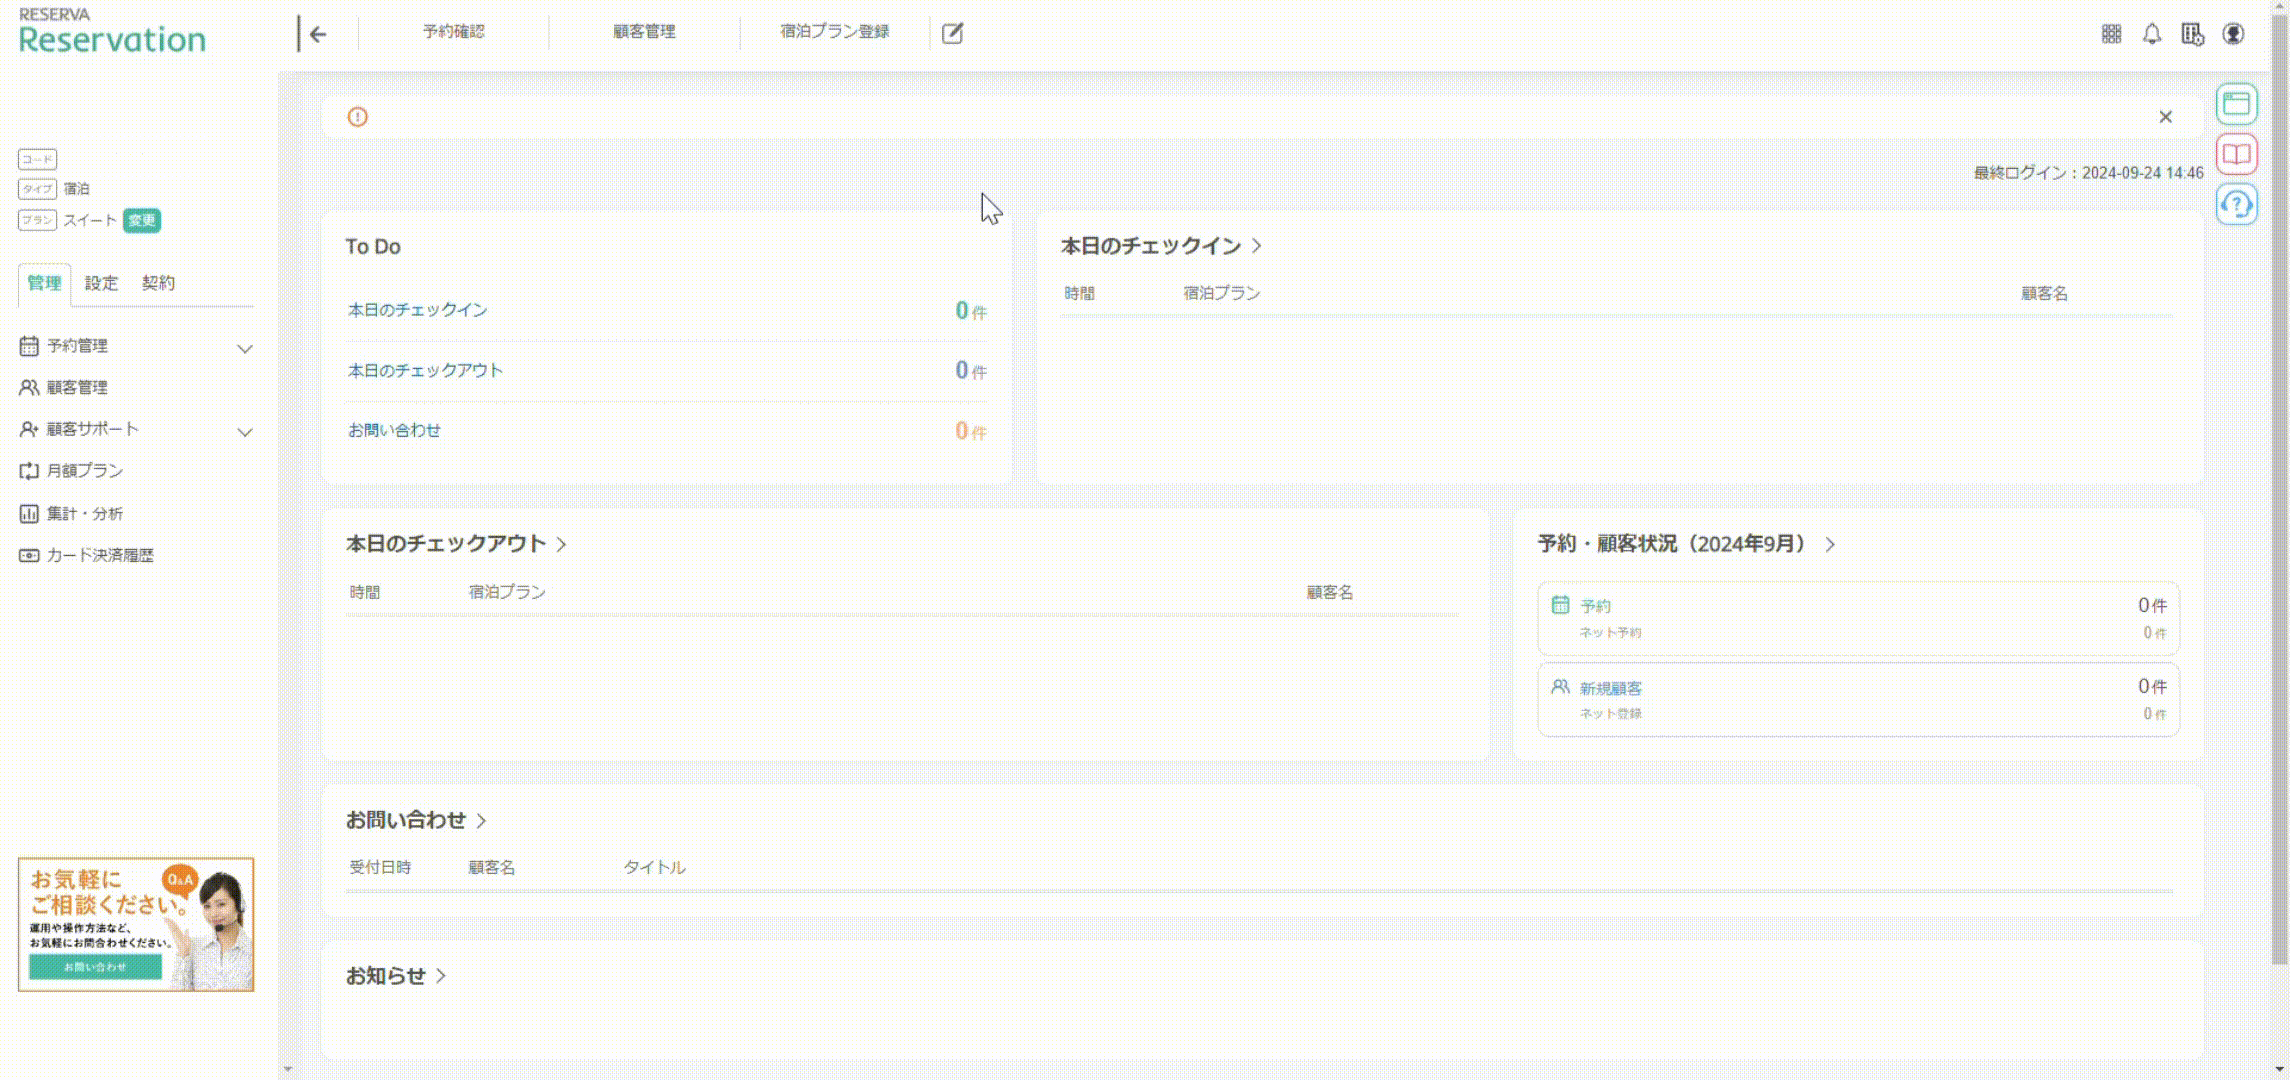The width and height of the screenshot is (2290, 1080).
Task: Click the 受付日時 column header
Action: click(380, 867)
